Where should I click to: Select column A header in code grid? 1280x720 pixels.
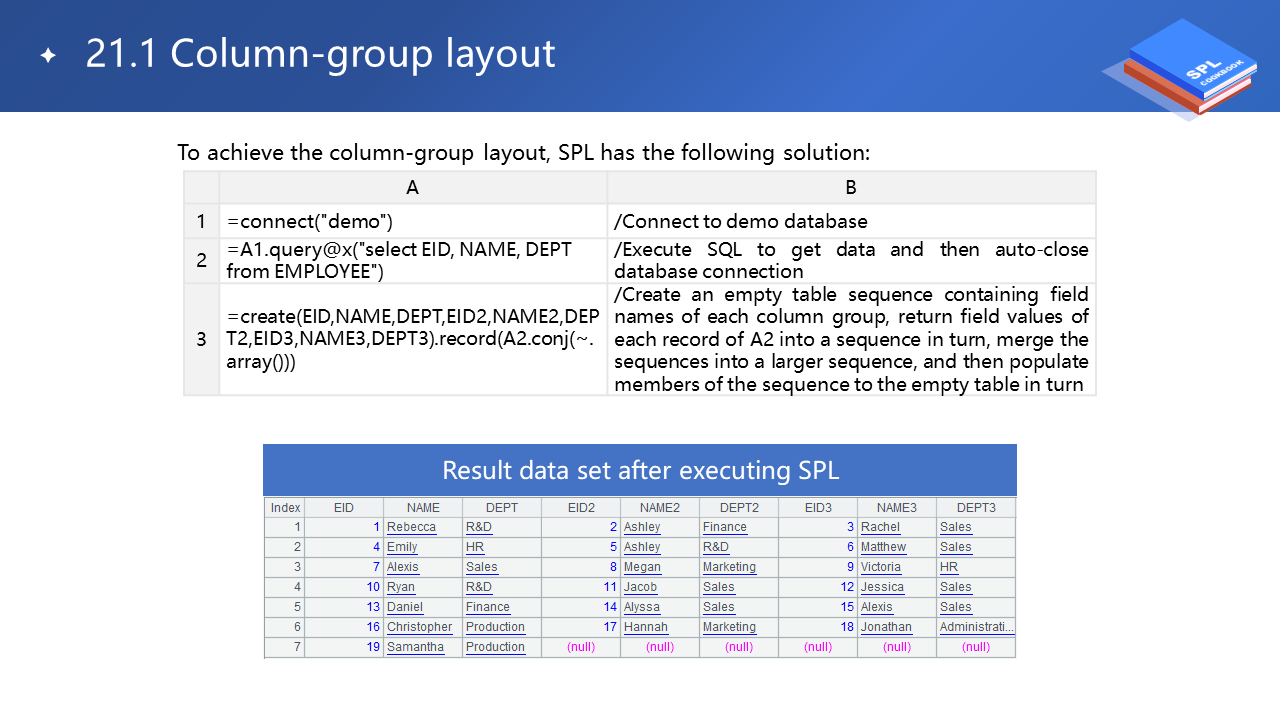(x=412, y=187)
